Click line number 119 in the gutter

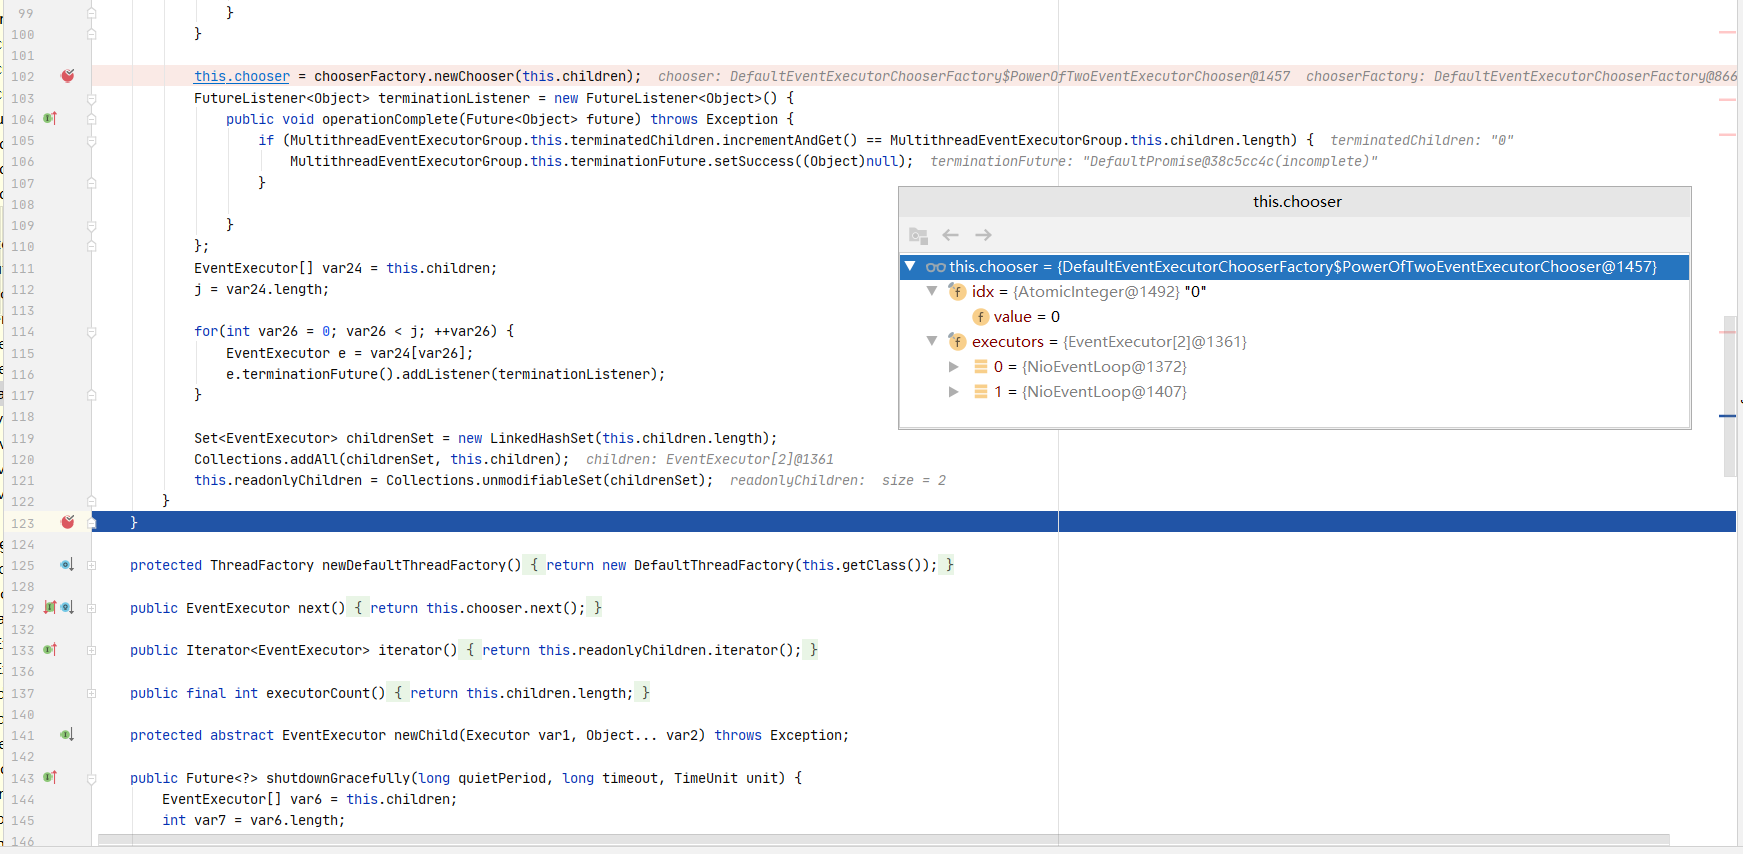pos(23,438)
